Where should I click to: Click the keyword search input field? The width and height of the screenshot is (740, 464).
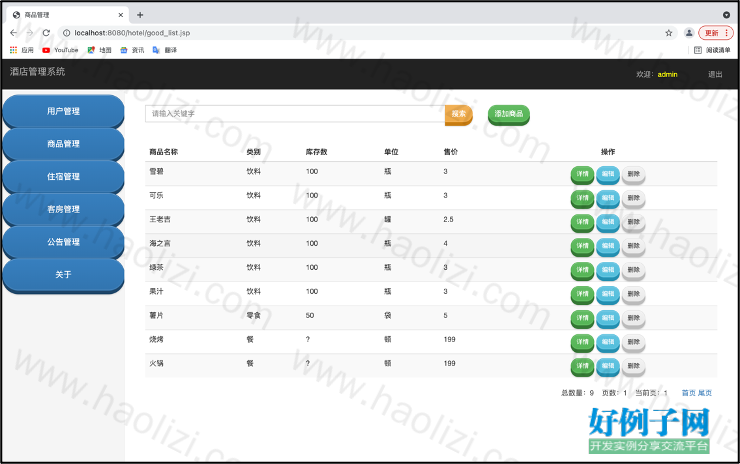[295, 114]
